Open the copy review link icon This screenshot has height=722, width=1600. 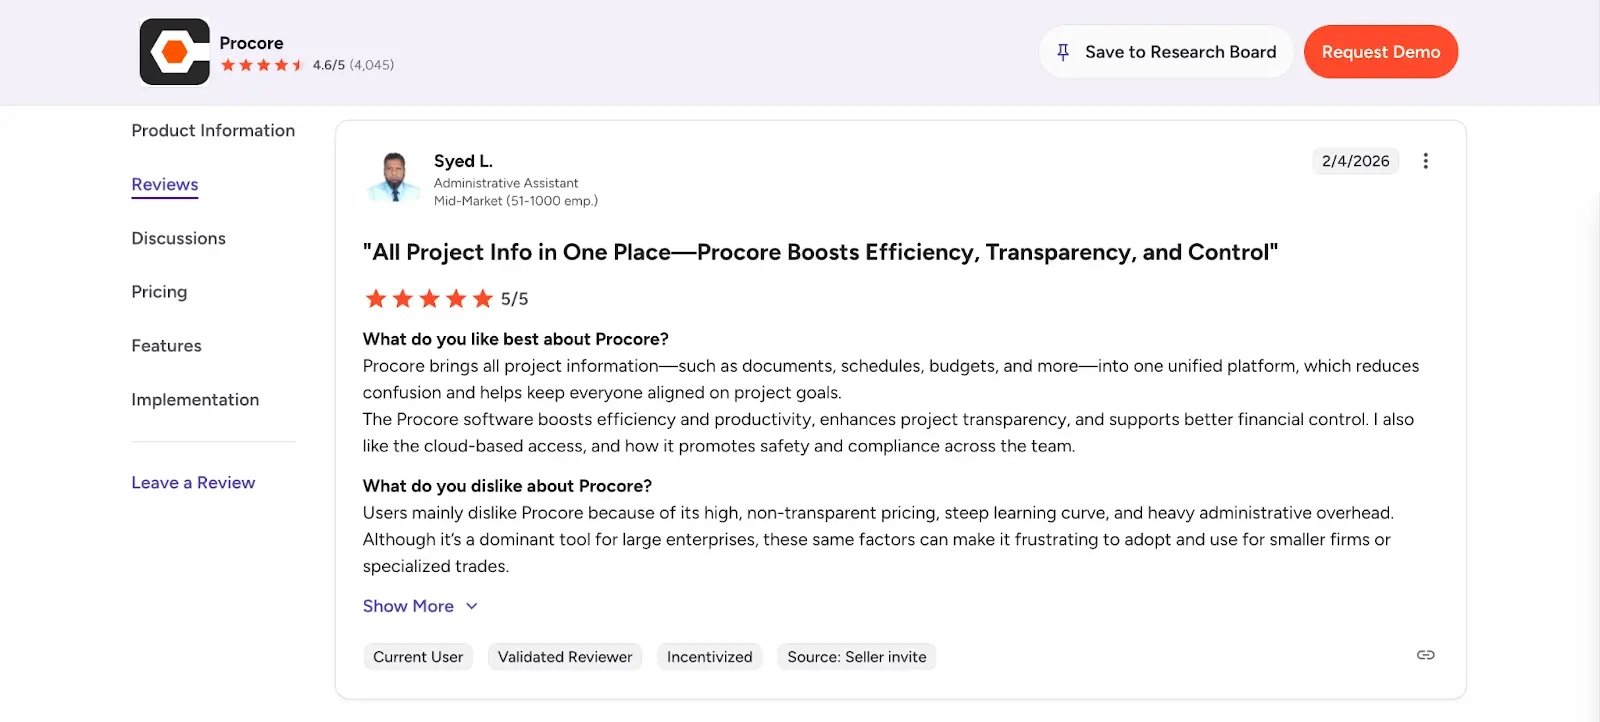pyautogui.click(x=1425, y=655)
